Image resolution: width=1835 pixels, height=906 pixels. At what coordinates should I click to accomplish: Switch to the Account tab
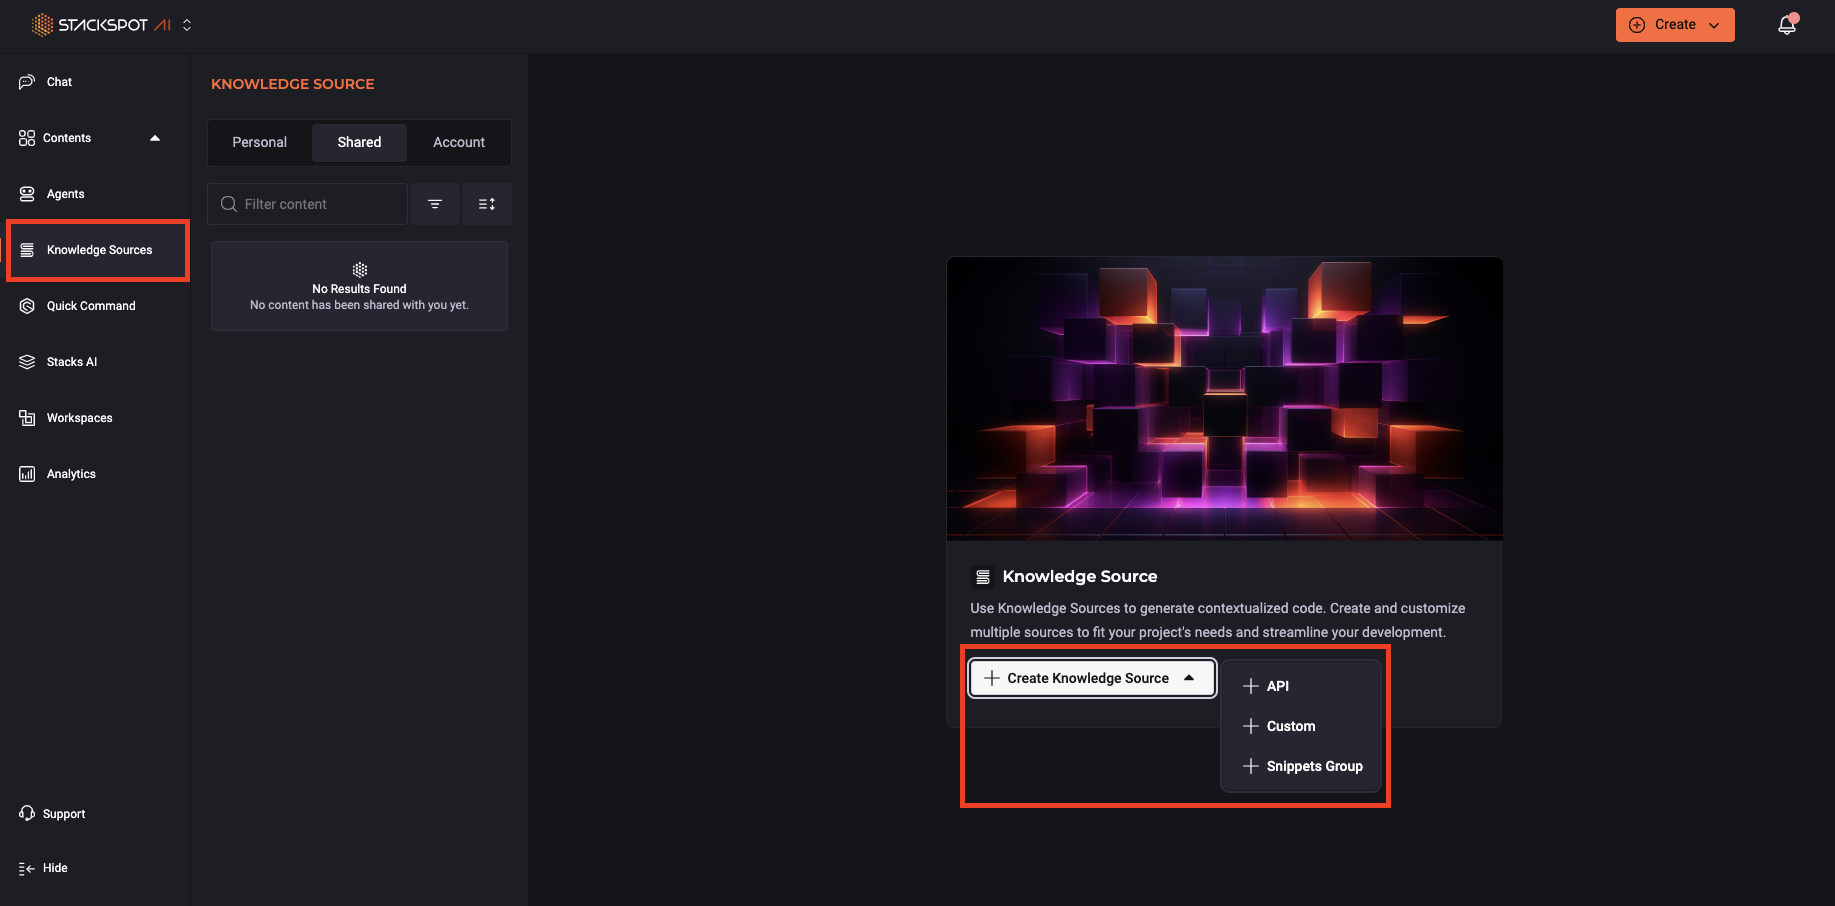pos(458,142)
